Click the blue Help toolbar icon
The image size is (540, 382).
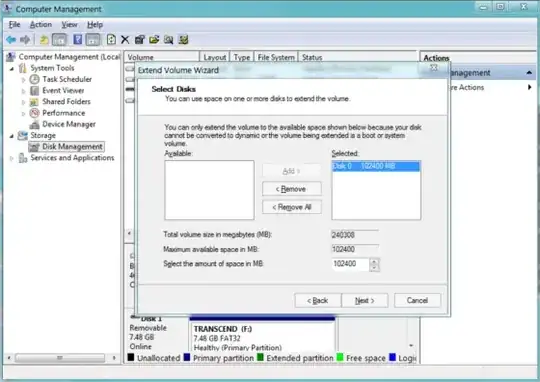pos(77,40)
